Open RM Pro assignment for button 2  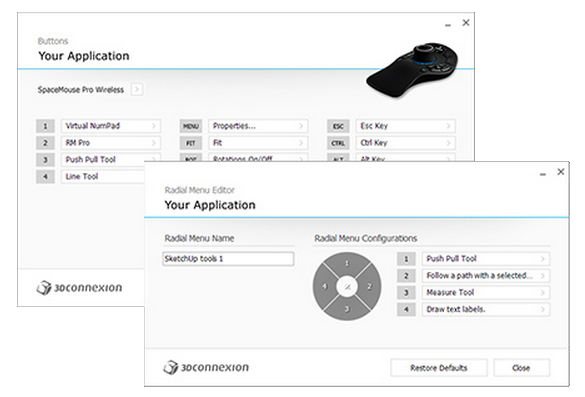[111, 143]
